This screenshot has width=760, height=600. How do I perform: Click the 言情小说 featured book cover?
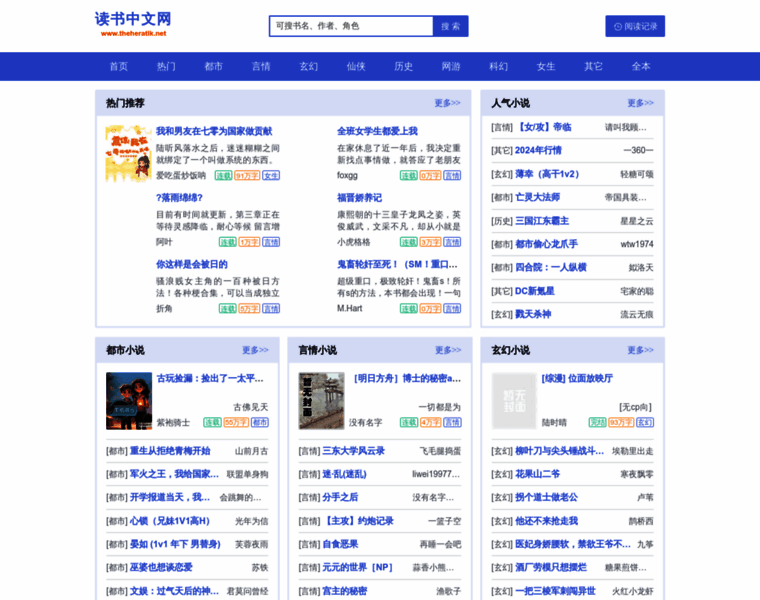(x=321, y=400)
